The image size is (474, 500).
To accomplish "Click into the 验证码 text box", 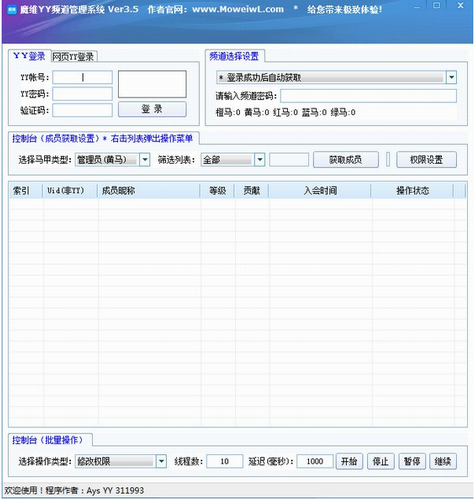I will 82,110.
